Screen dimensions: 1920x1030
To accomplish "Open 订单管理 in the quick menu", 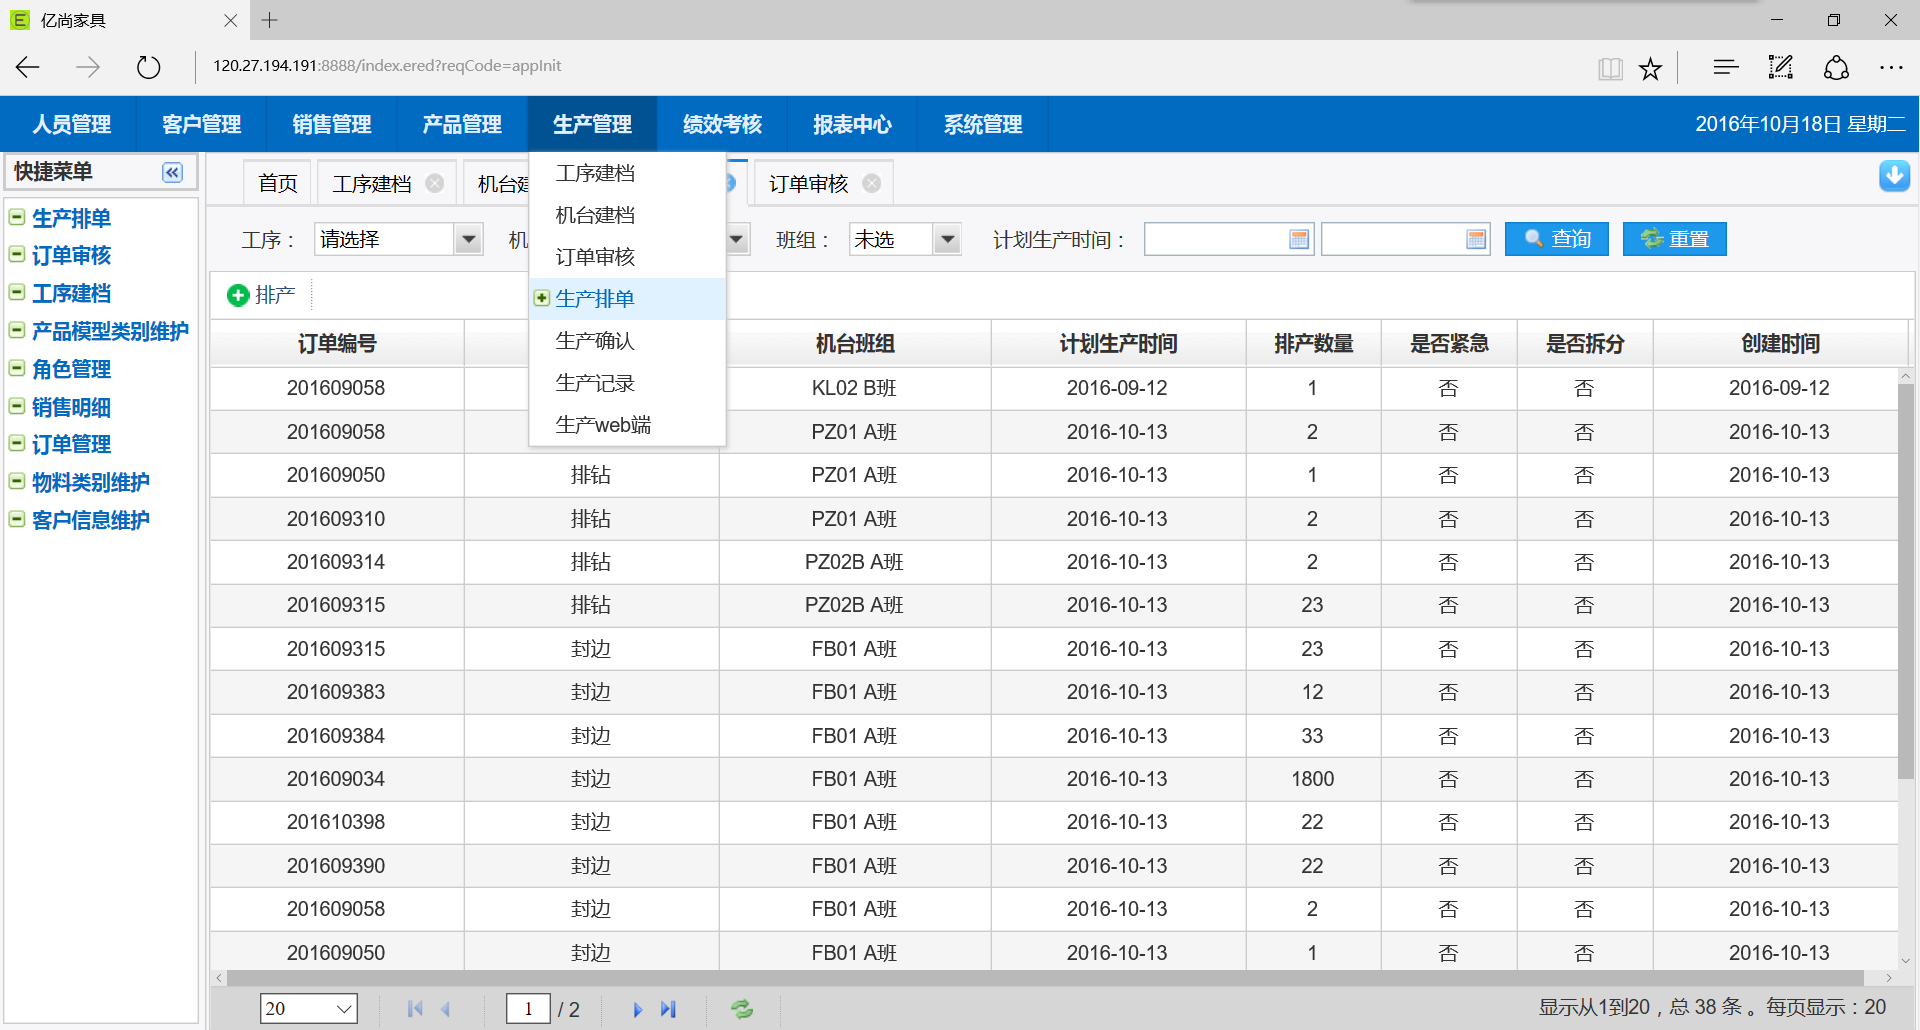I will point(71,445).
